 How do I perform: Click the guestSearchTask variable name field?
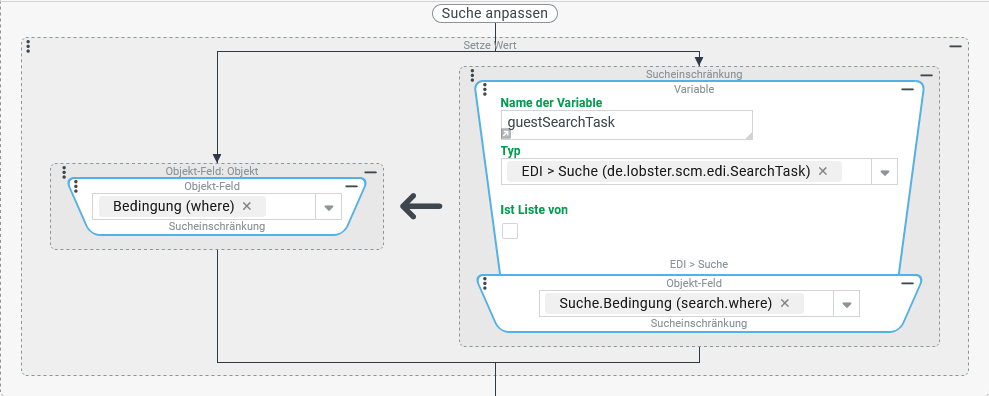pyautogui.click(x=627, y=125)
